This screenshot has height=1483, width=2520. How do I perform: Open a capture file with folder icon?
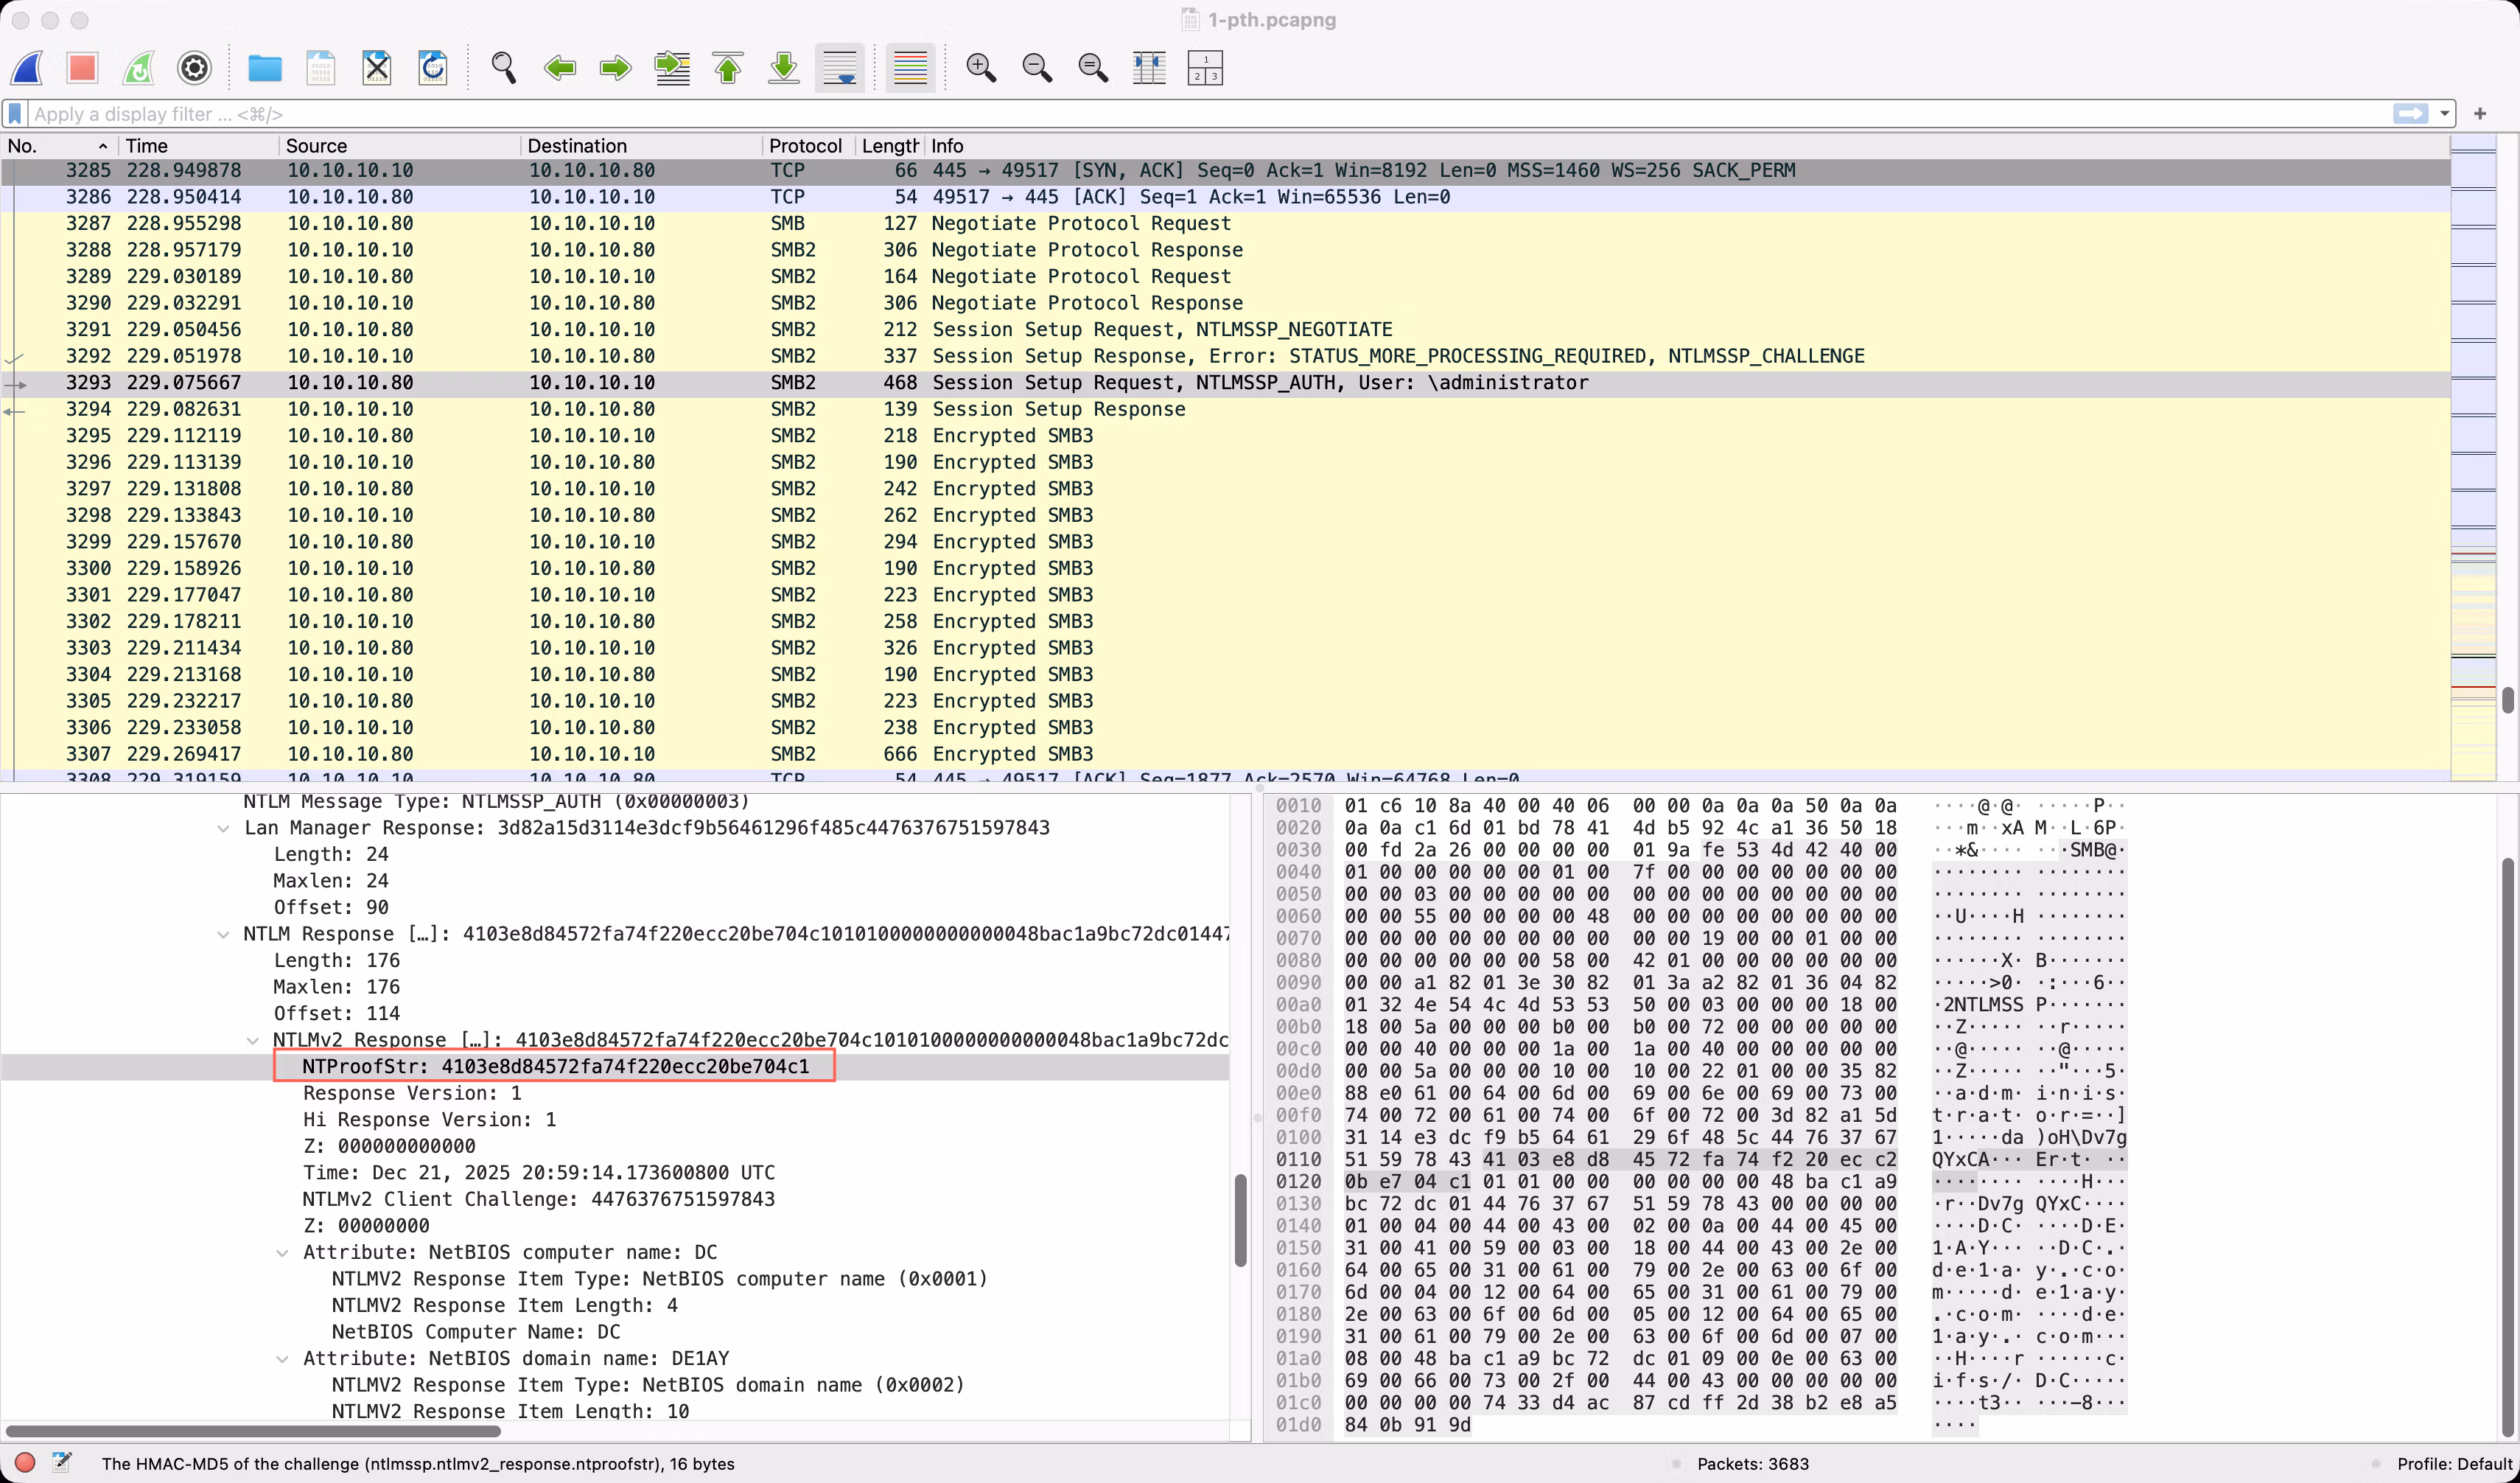click(265, 68)
